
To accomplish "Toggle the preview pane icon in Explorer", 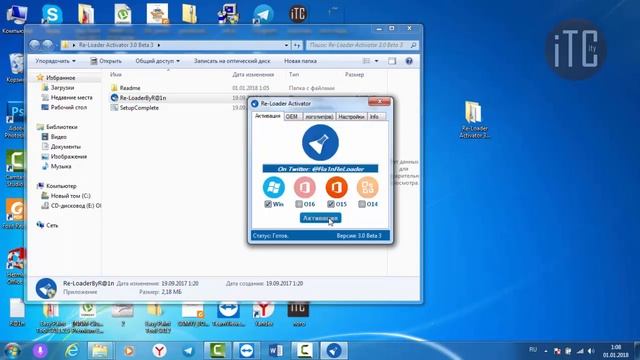I will pos(392,61).
